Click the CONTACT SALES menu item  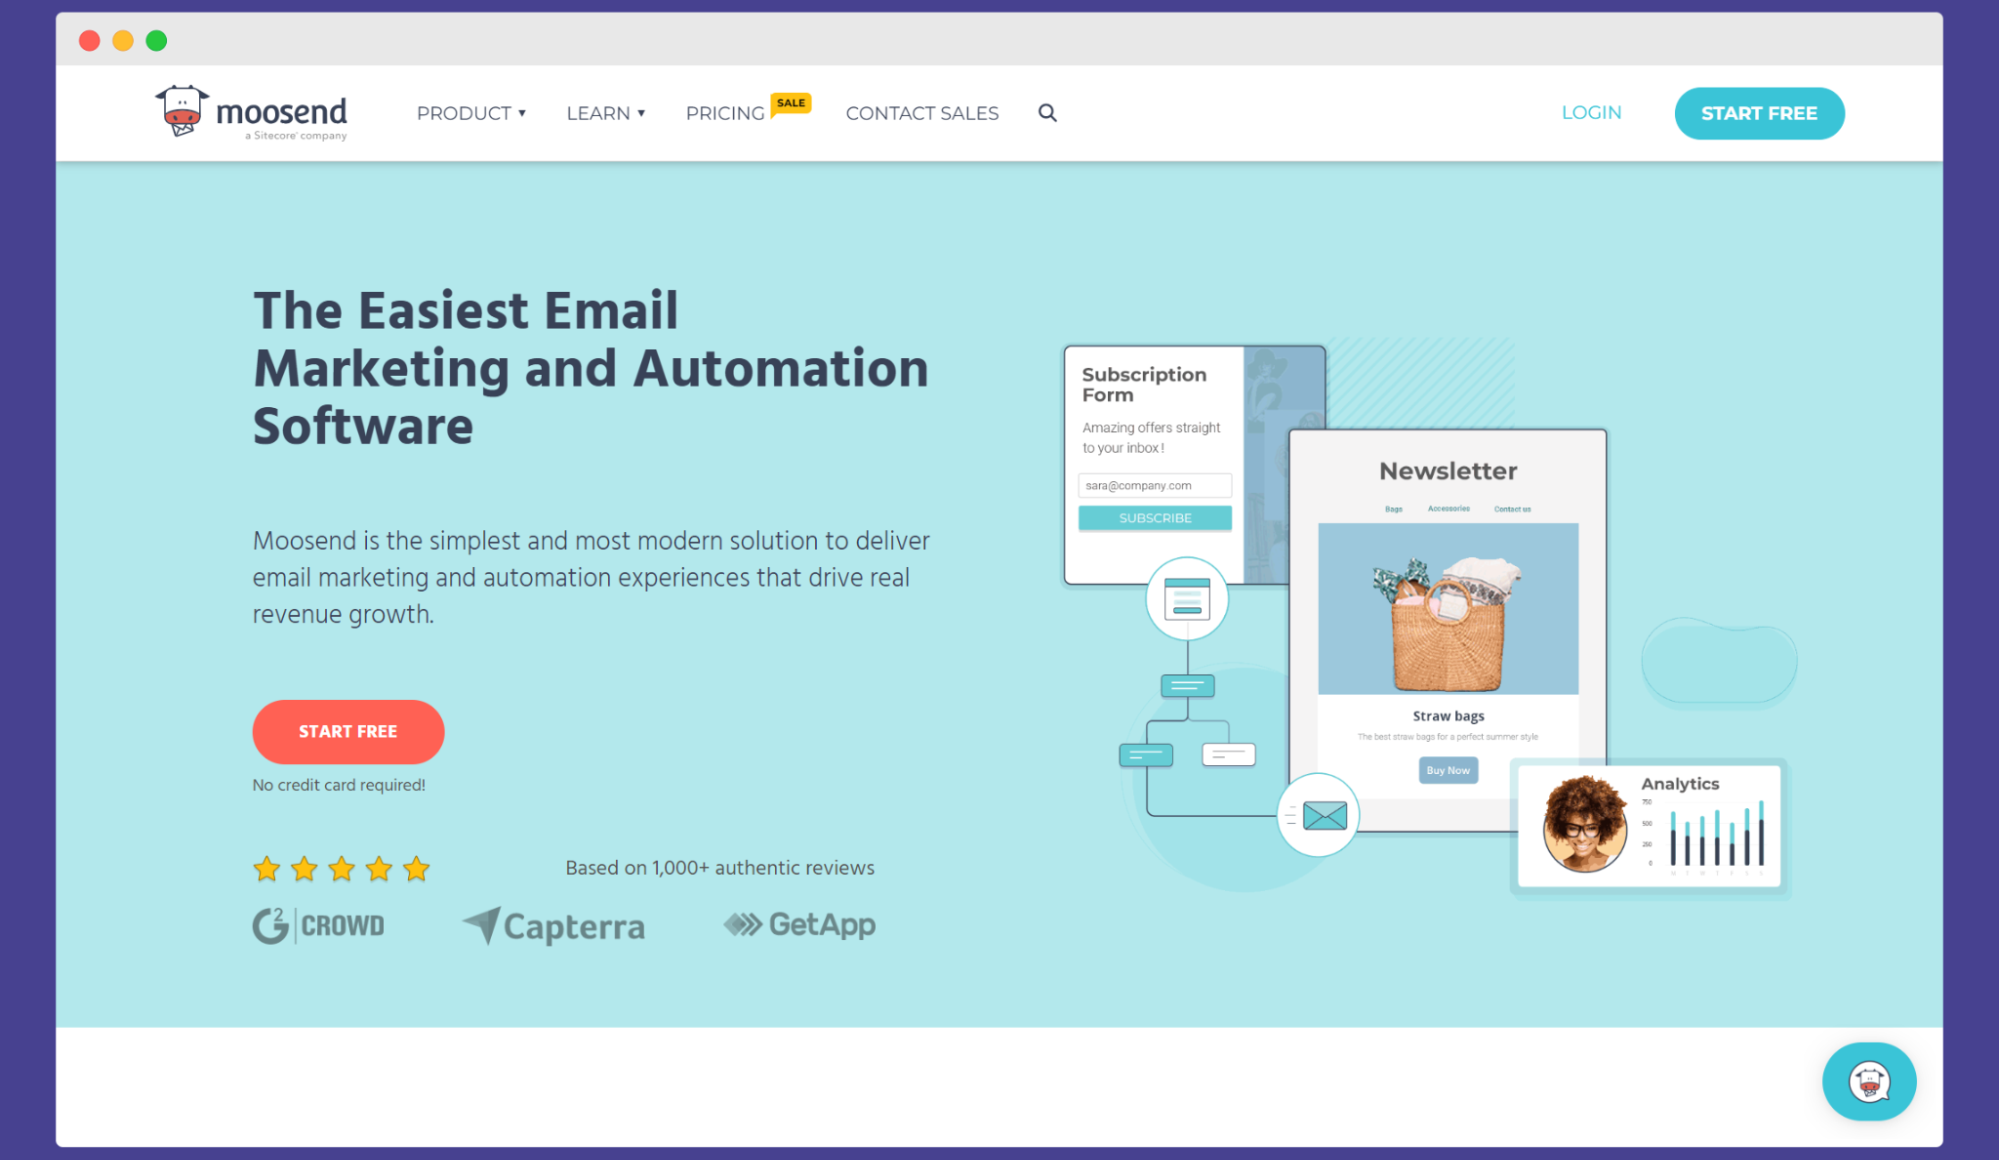tap(922, 113)
